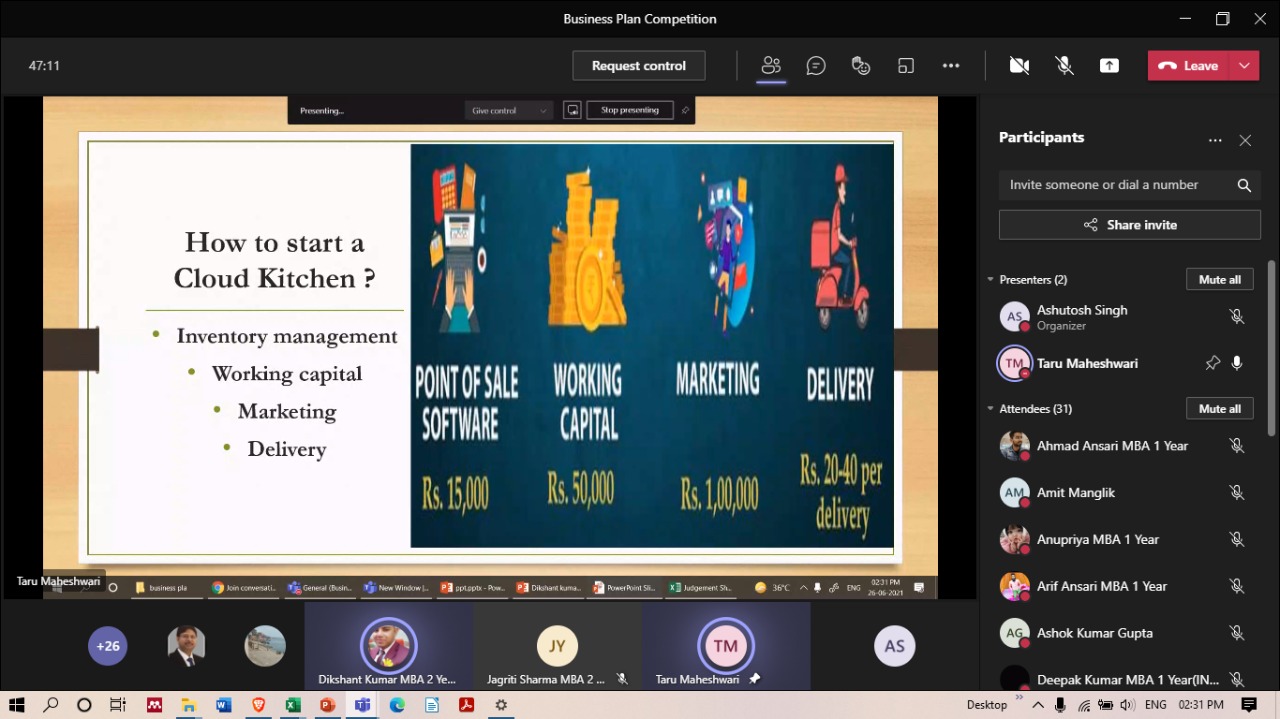Open Participants panel more options
Screen dimensions: 1280x719
pos(1215,140)
